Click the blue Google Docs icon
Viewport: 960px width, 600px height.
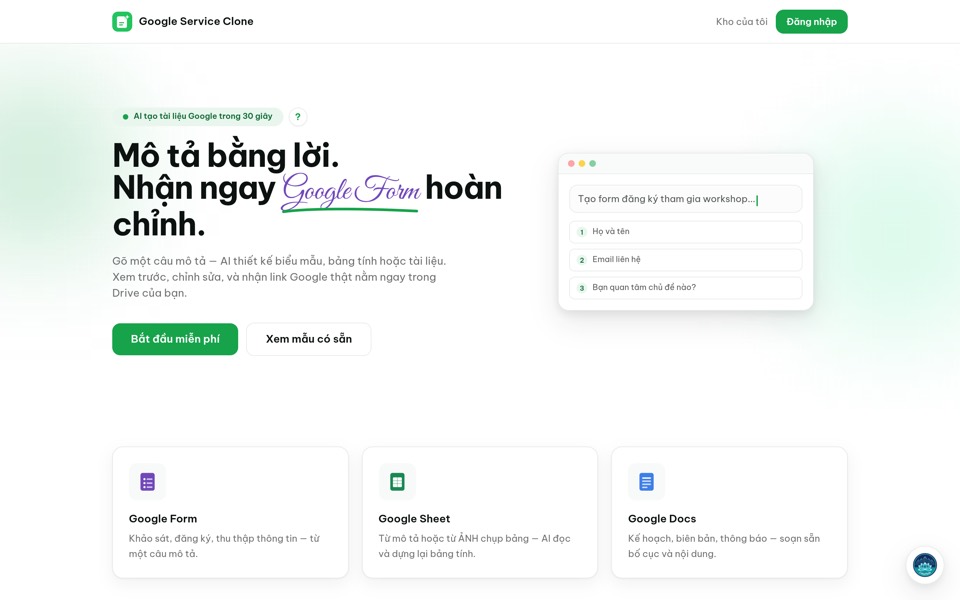(x=647, y=482)
